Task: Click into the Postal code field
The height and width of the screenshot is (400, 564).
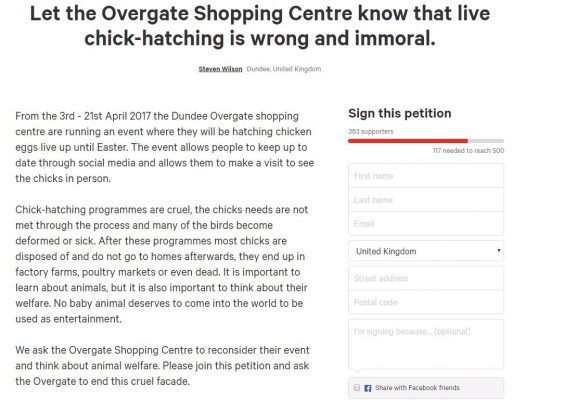Action: click(x=426, y=302)
